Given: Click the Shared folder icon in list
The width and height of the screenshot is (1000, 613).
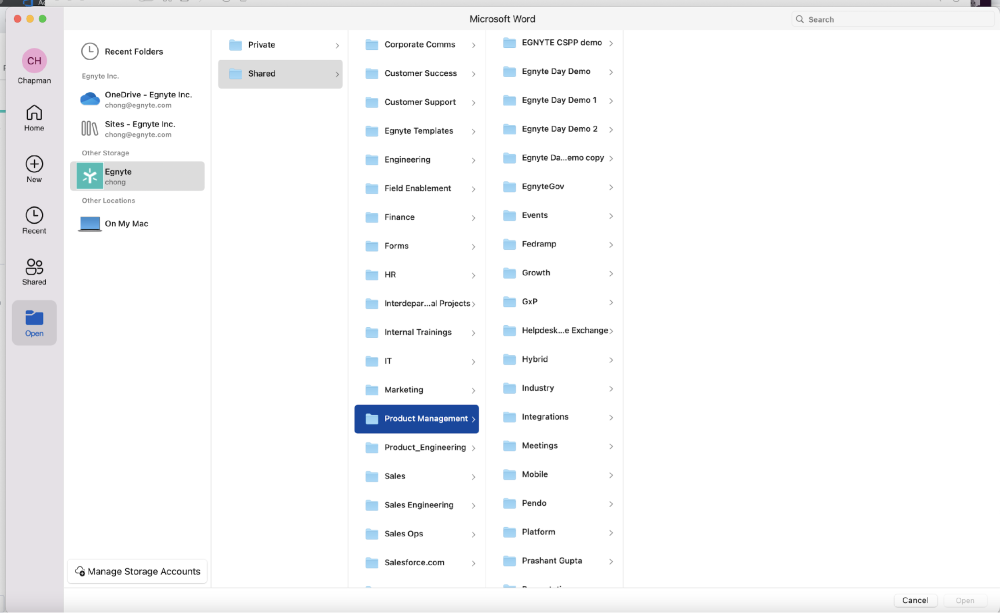Looking at the screenshot, I should coord(235,73).
